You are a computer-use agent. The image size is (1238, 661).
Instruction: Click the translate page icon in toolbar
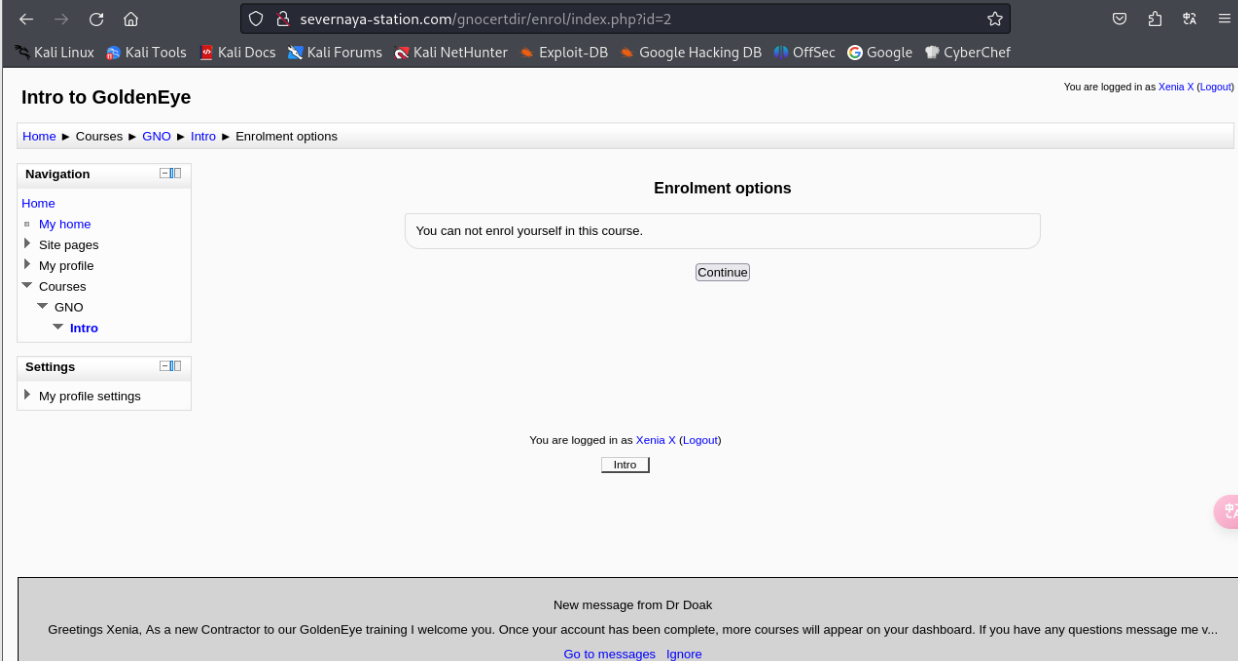pos(1189,19)
